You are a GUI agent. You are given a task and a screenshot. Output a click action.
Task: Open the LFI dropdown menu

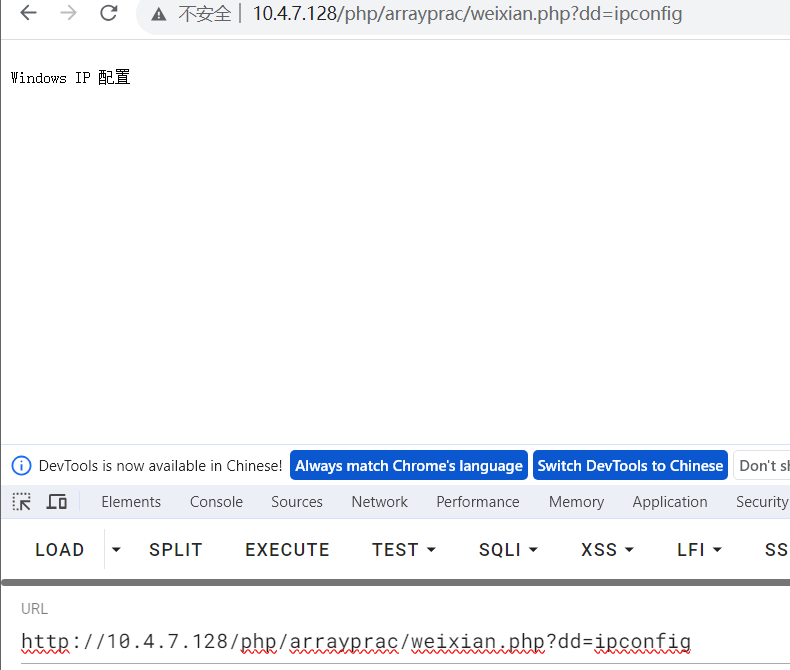[699, 550]
